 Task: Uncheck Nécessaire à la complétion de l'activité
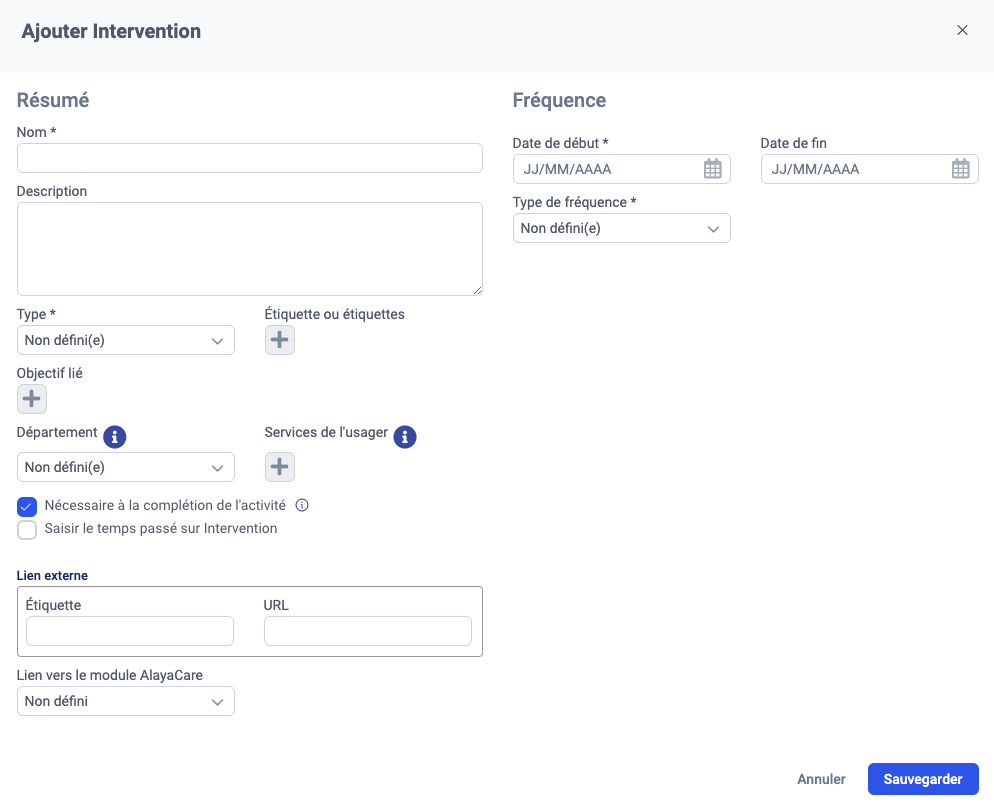click(x=27, y=506)
